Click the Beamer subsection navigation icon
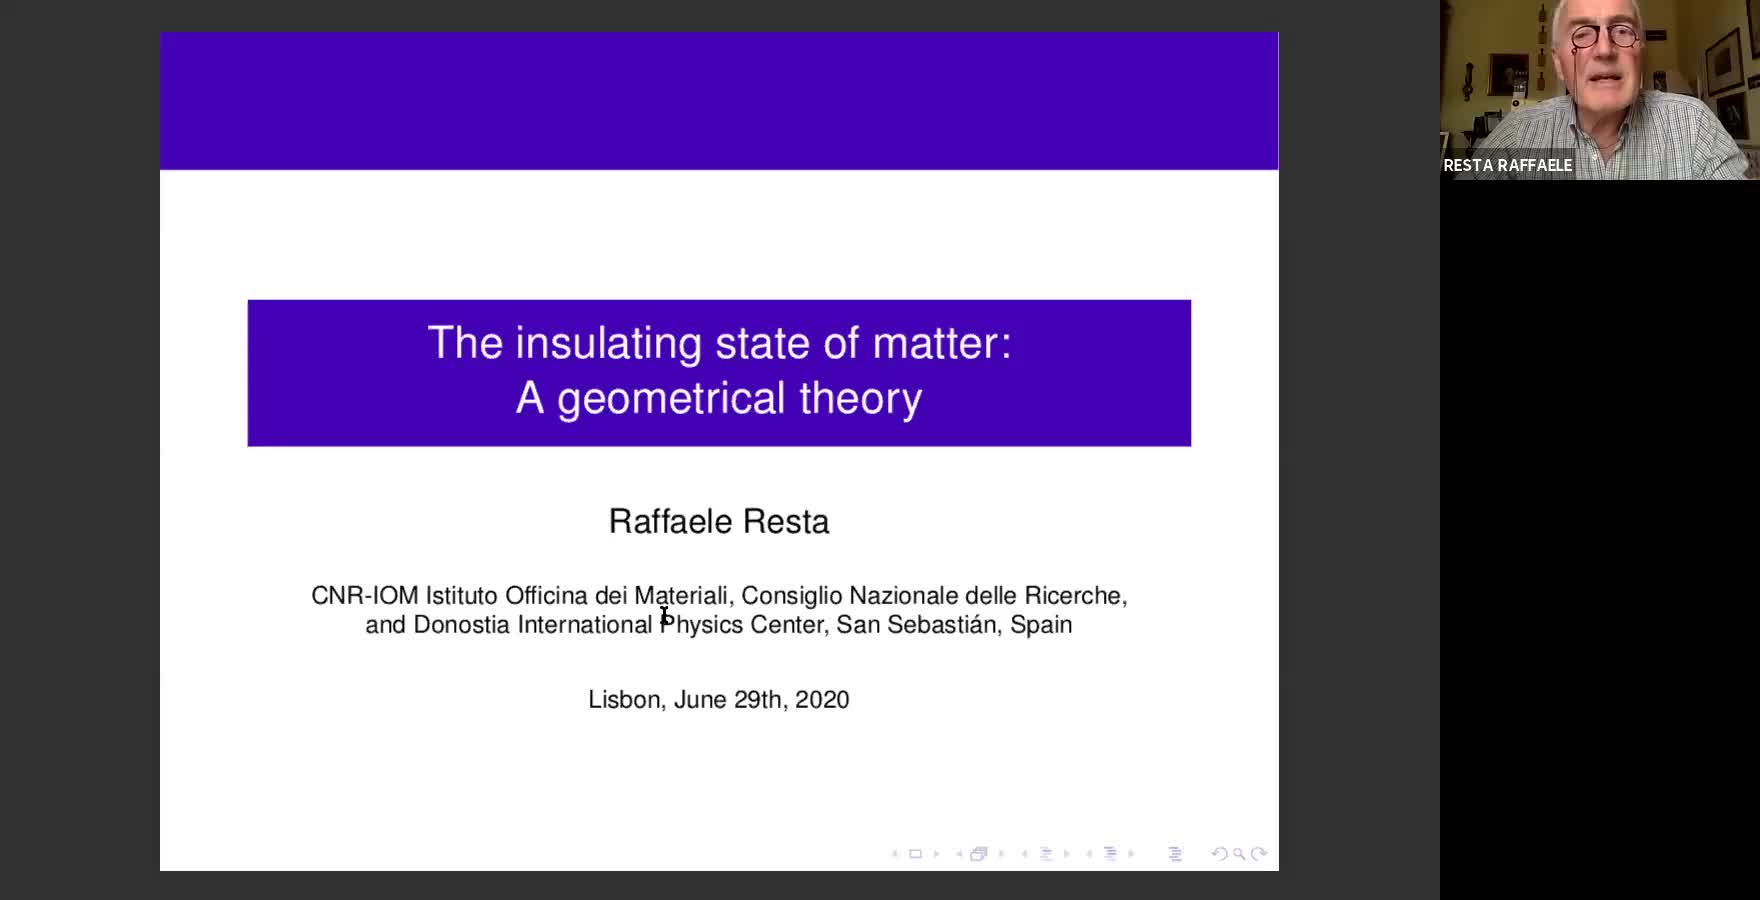 click(1046, 854)
